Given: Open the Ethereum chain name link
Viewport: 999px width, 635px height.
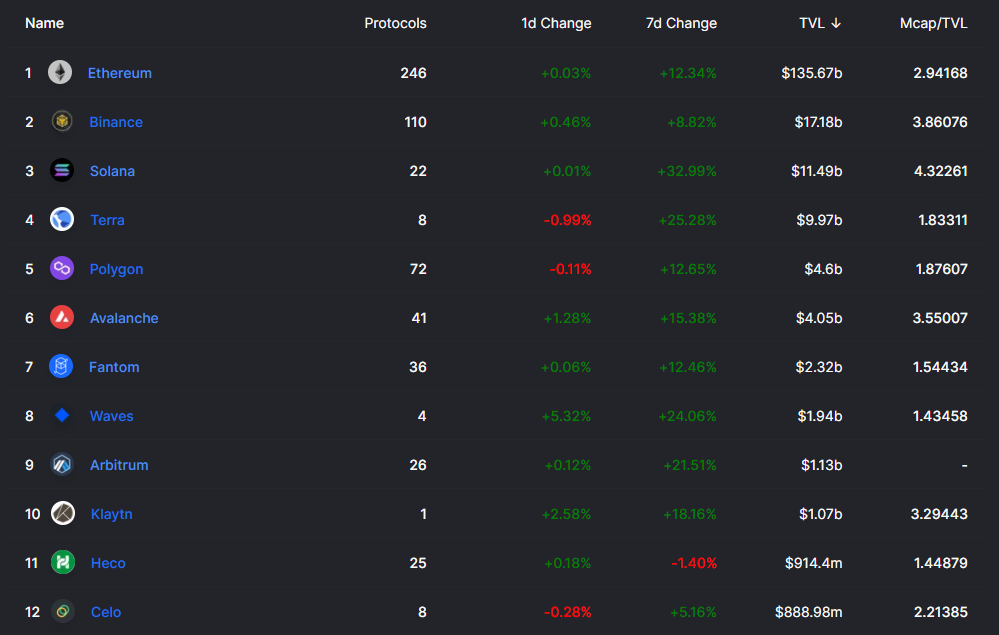Looking at the screenshot, I should coord(120,73).
